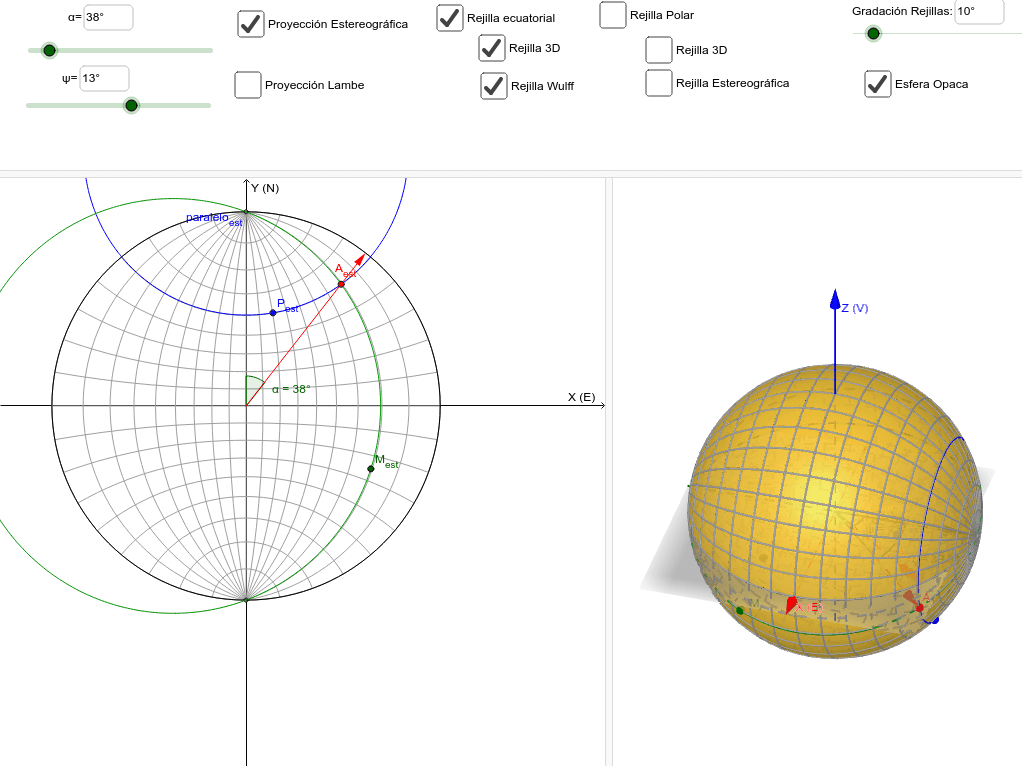Select the red point A est
Screen dimensions: 1024x768
click(341, 284)
